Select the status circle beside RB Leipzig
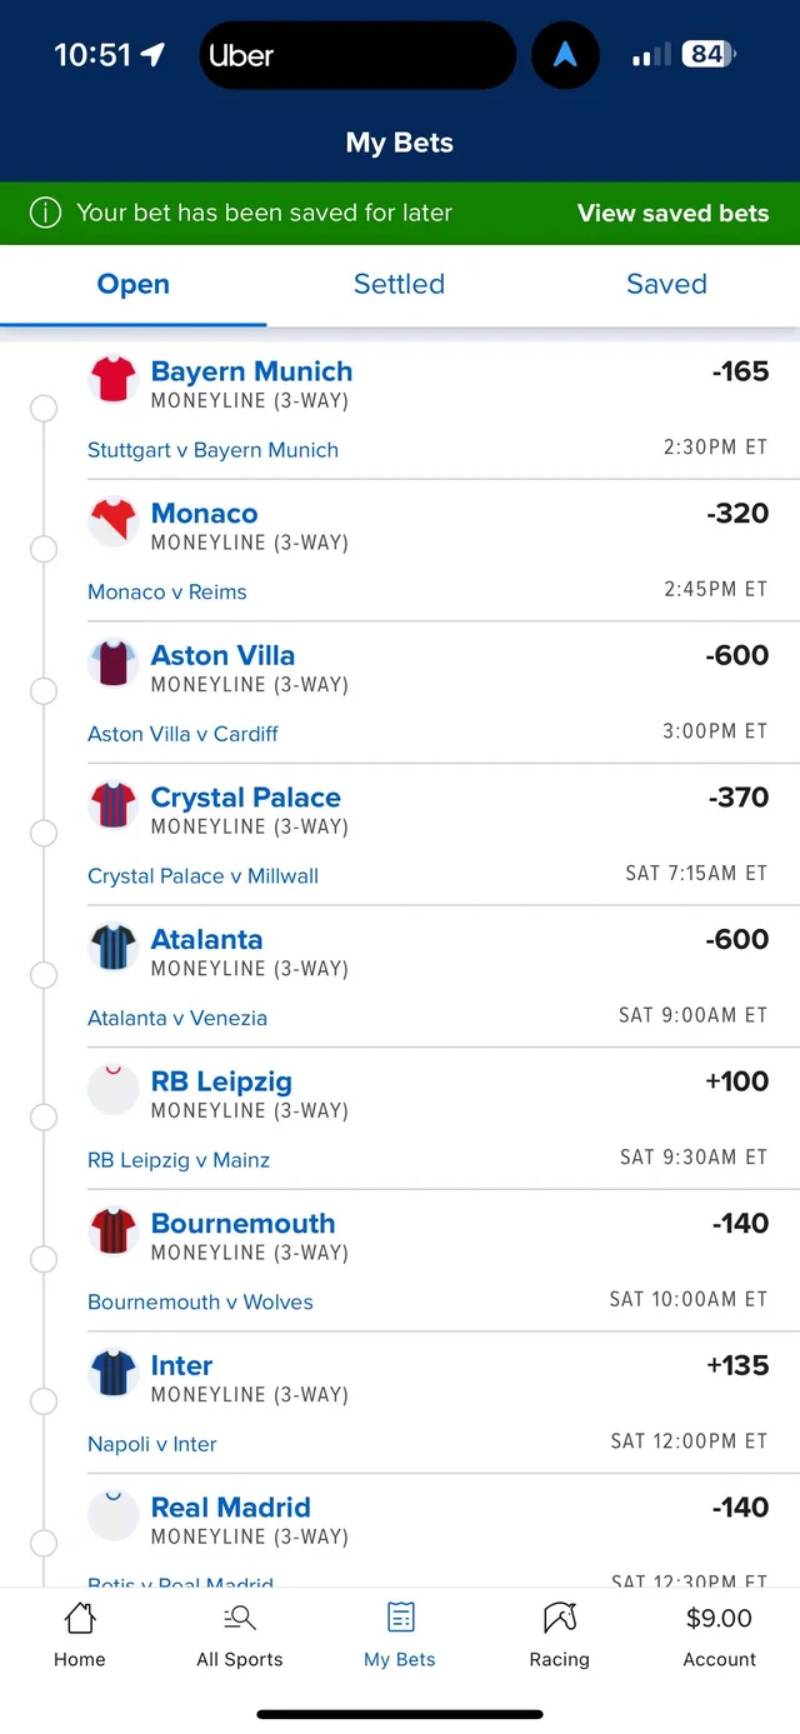Screen dimensions: 800x1734 [x=44, y=1117]
